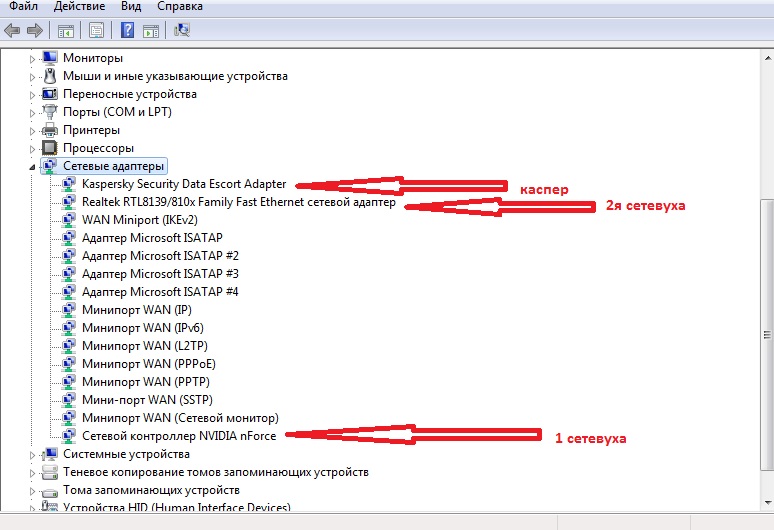Click the Мини-порт WAN (SSTP) icon

(x=69, y=400)
